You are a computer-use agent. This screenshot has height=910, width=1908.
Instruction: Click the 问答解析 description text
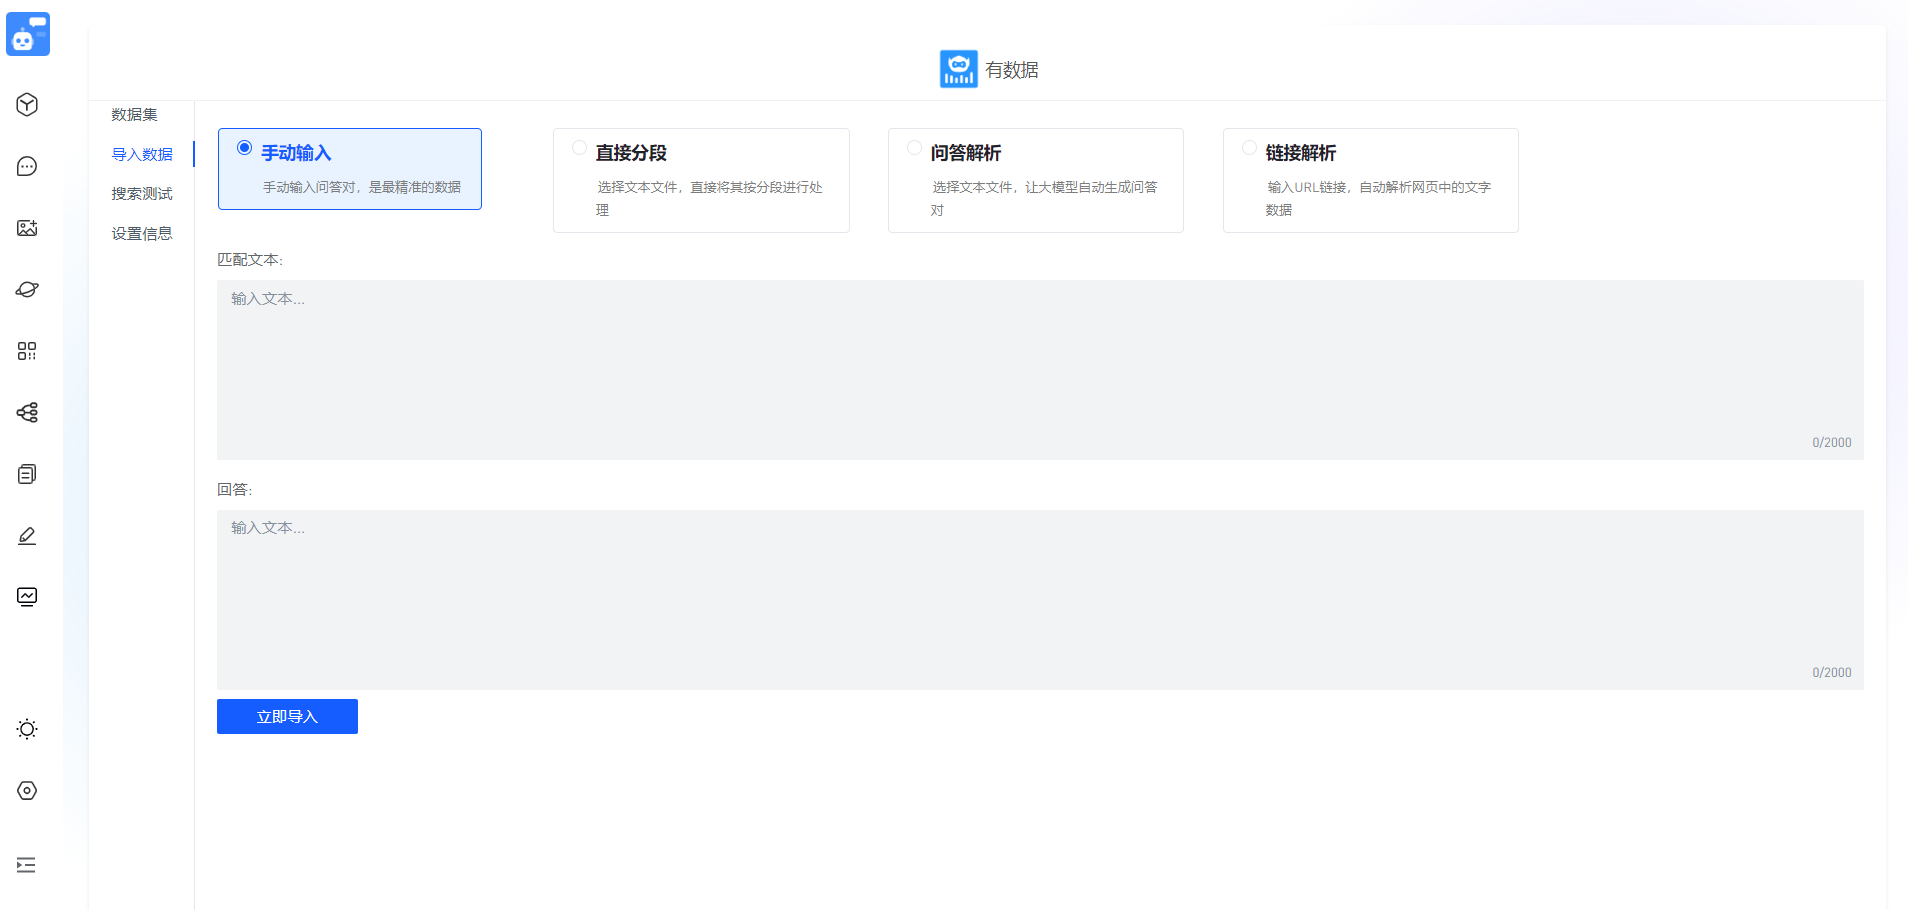pos(1045,198)
